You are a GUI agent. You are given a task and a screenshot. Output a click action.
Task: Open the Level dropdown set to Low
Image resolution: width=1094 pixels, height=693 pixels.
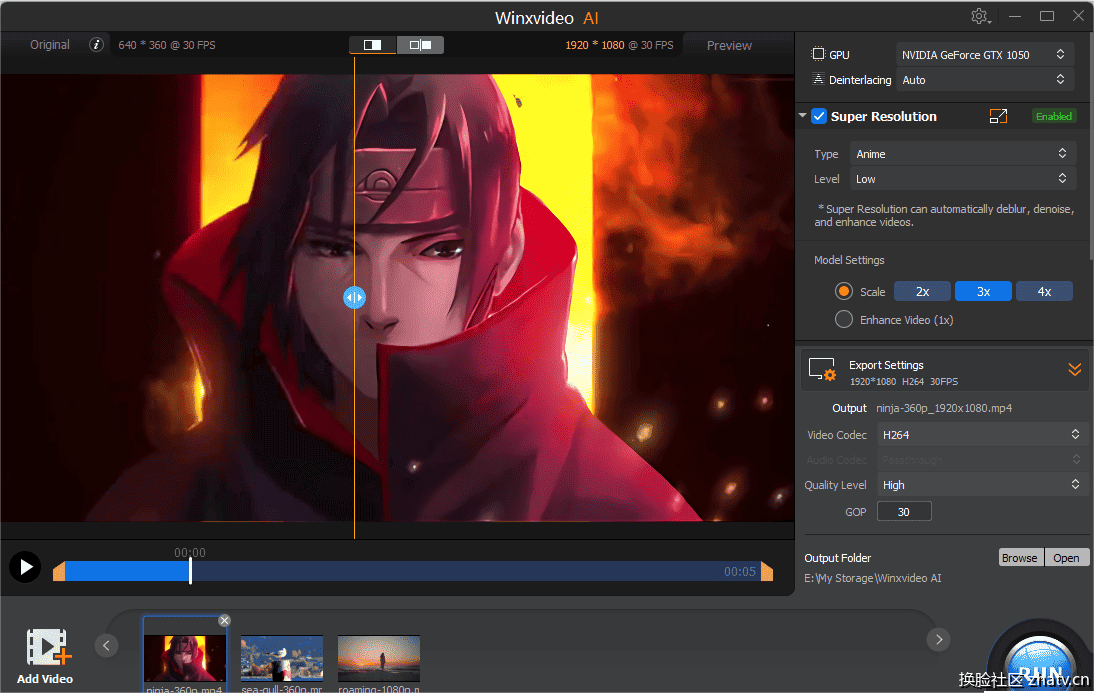click(962, 179)
